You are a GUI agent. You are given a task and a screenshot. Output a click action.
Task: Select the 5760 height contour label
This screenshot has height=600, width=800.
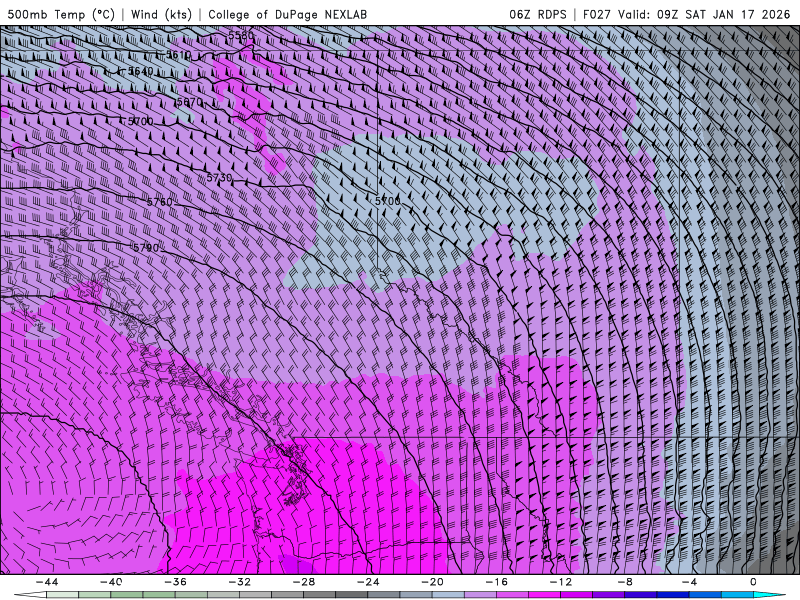(x=160, y=202)
